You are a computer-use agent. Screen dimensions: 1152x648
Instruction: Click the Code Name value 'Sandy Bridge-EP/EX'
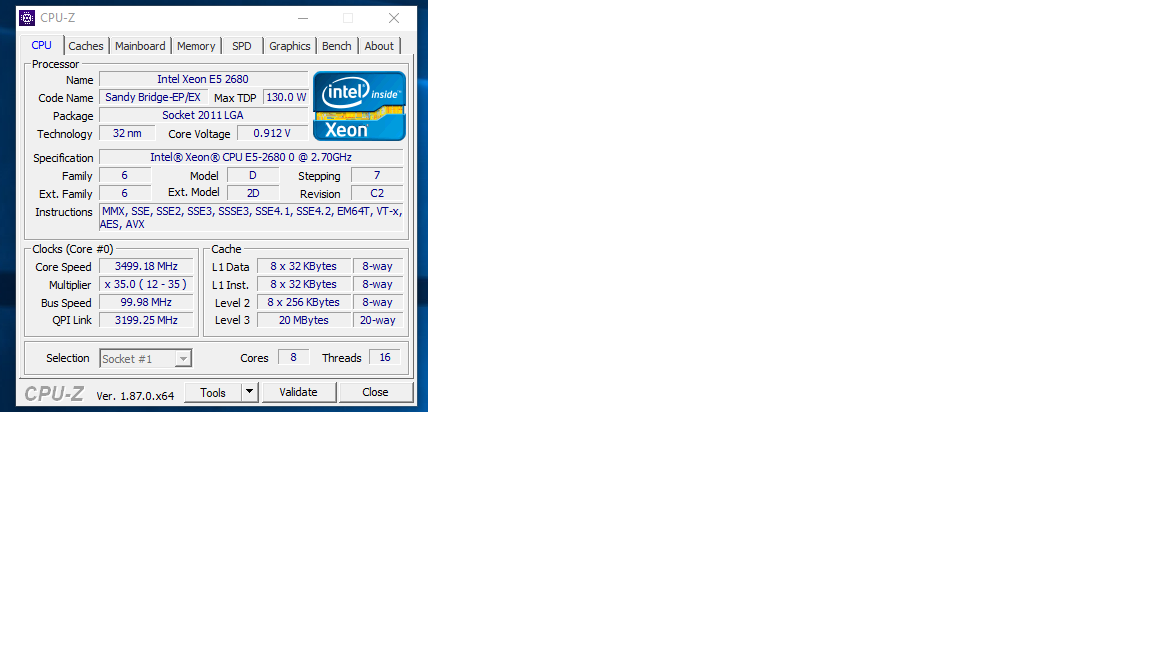(153, 98)
